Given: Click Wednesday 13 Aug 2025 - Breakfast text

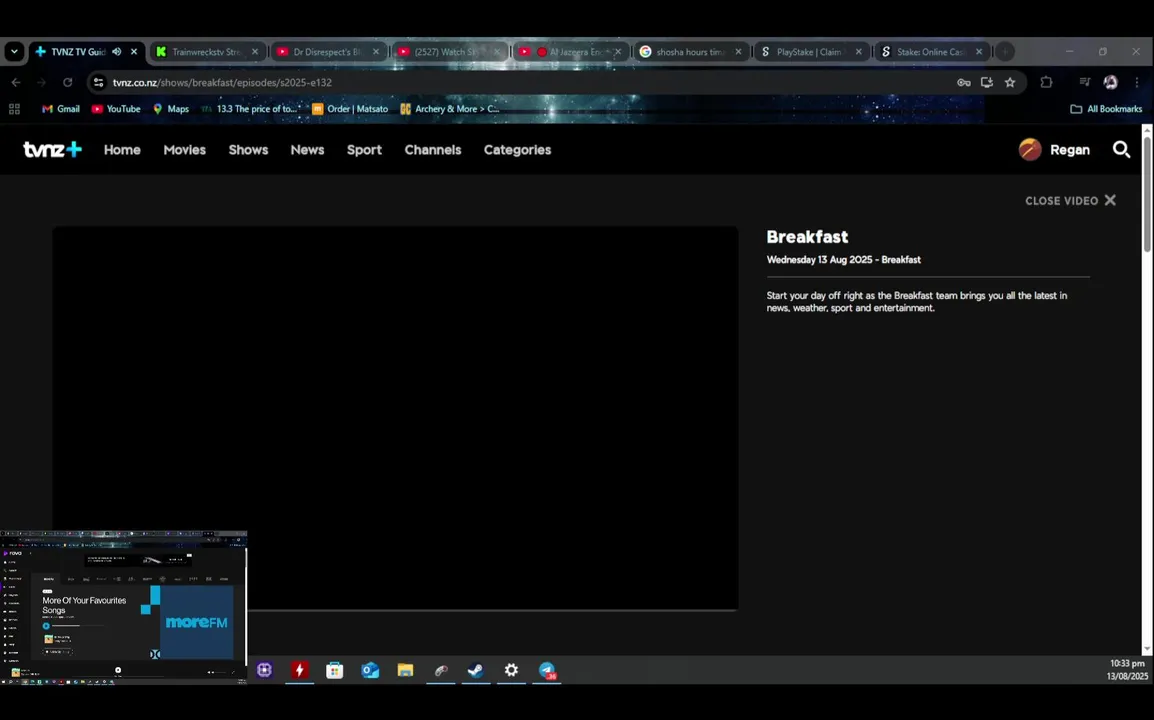Looking at the screenshot, I should [843, 260].
